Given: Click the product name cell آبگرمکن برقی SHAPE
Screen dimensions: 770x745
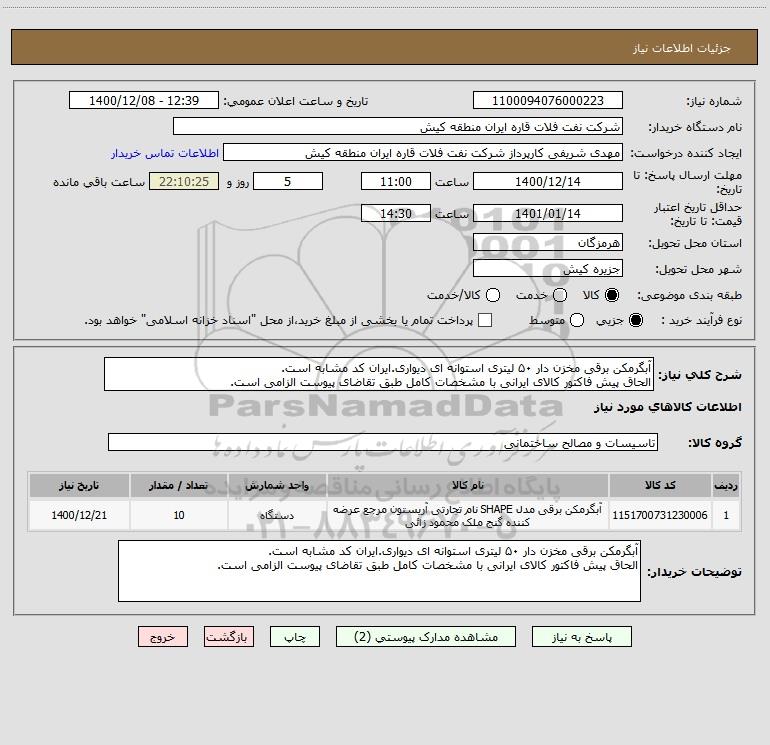Looking at the screenshot, I should click(468, 515).
